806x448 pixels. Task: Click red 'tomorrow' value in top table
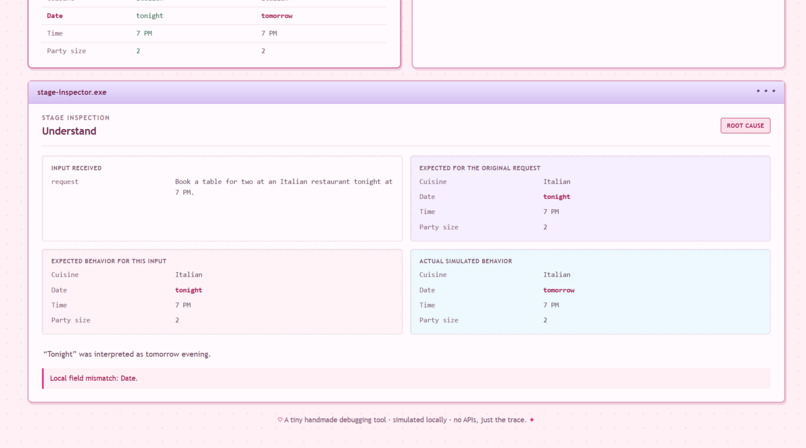point(277,15)
